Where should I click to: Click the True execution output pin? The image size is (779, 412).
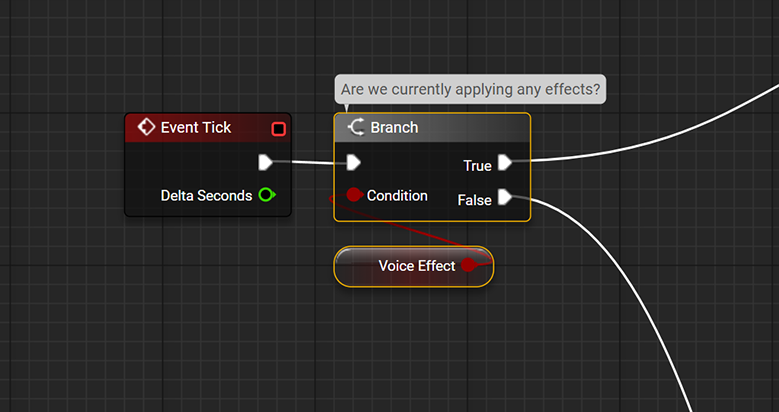pyautogui.click(x=505, y=162)
